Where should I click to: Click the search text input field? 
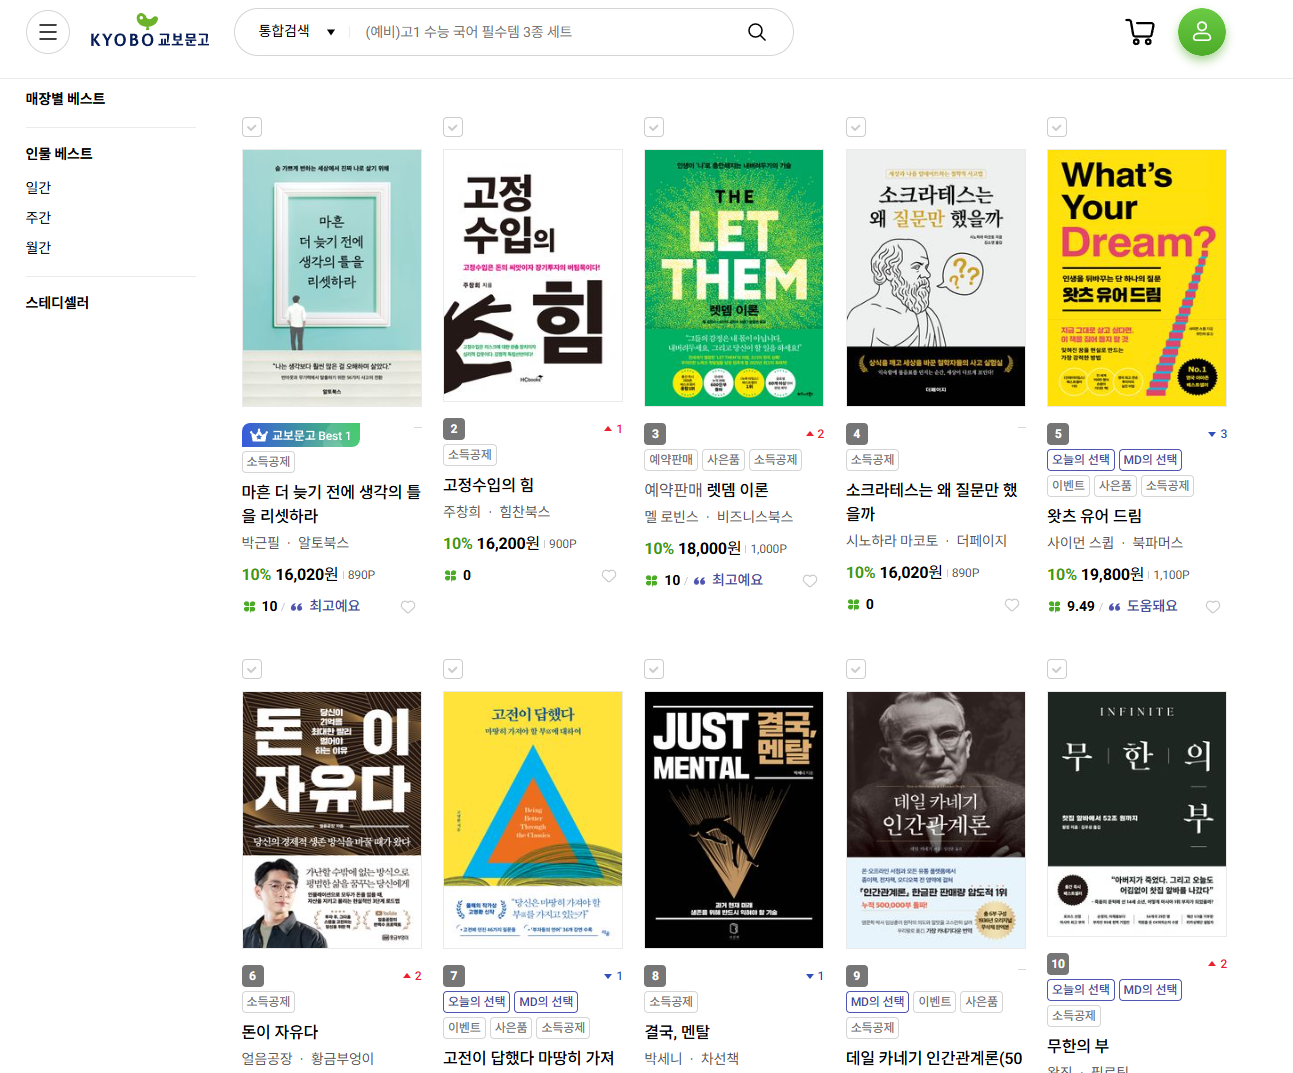click(x=550, y=32)
